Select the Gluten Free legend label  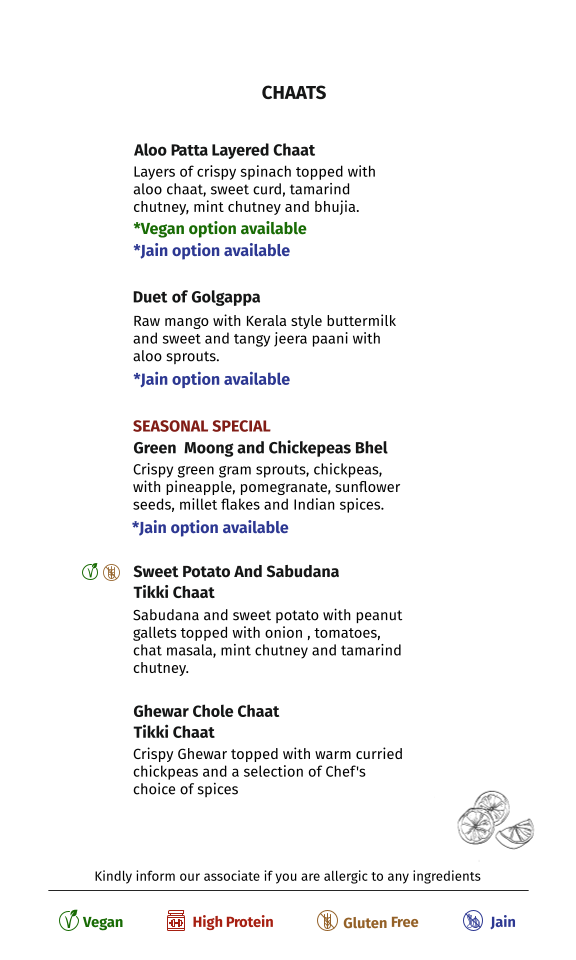[x=381, y=922]
